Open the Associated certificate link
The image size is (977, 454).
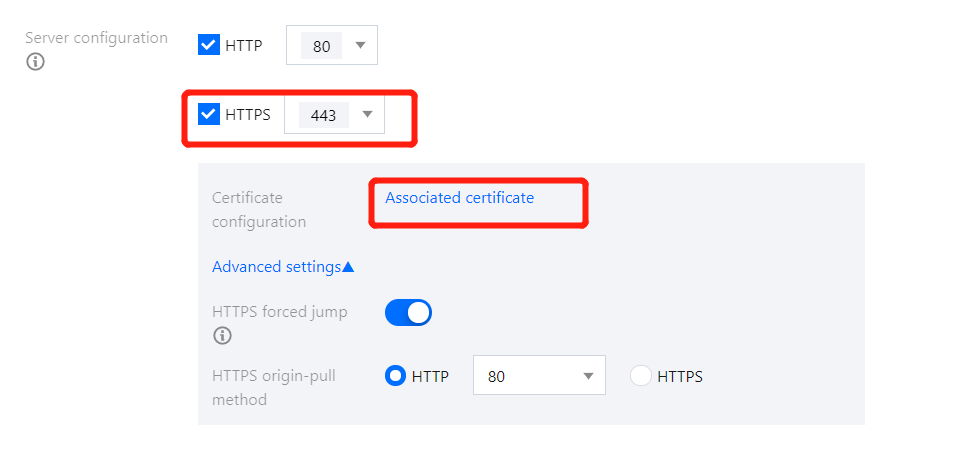[459, 198]
